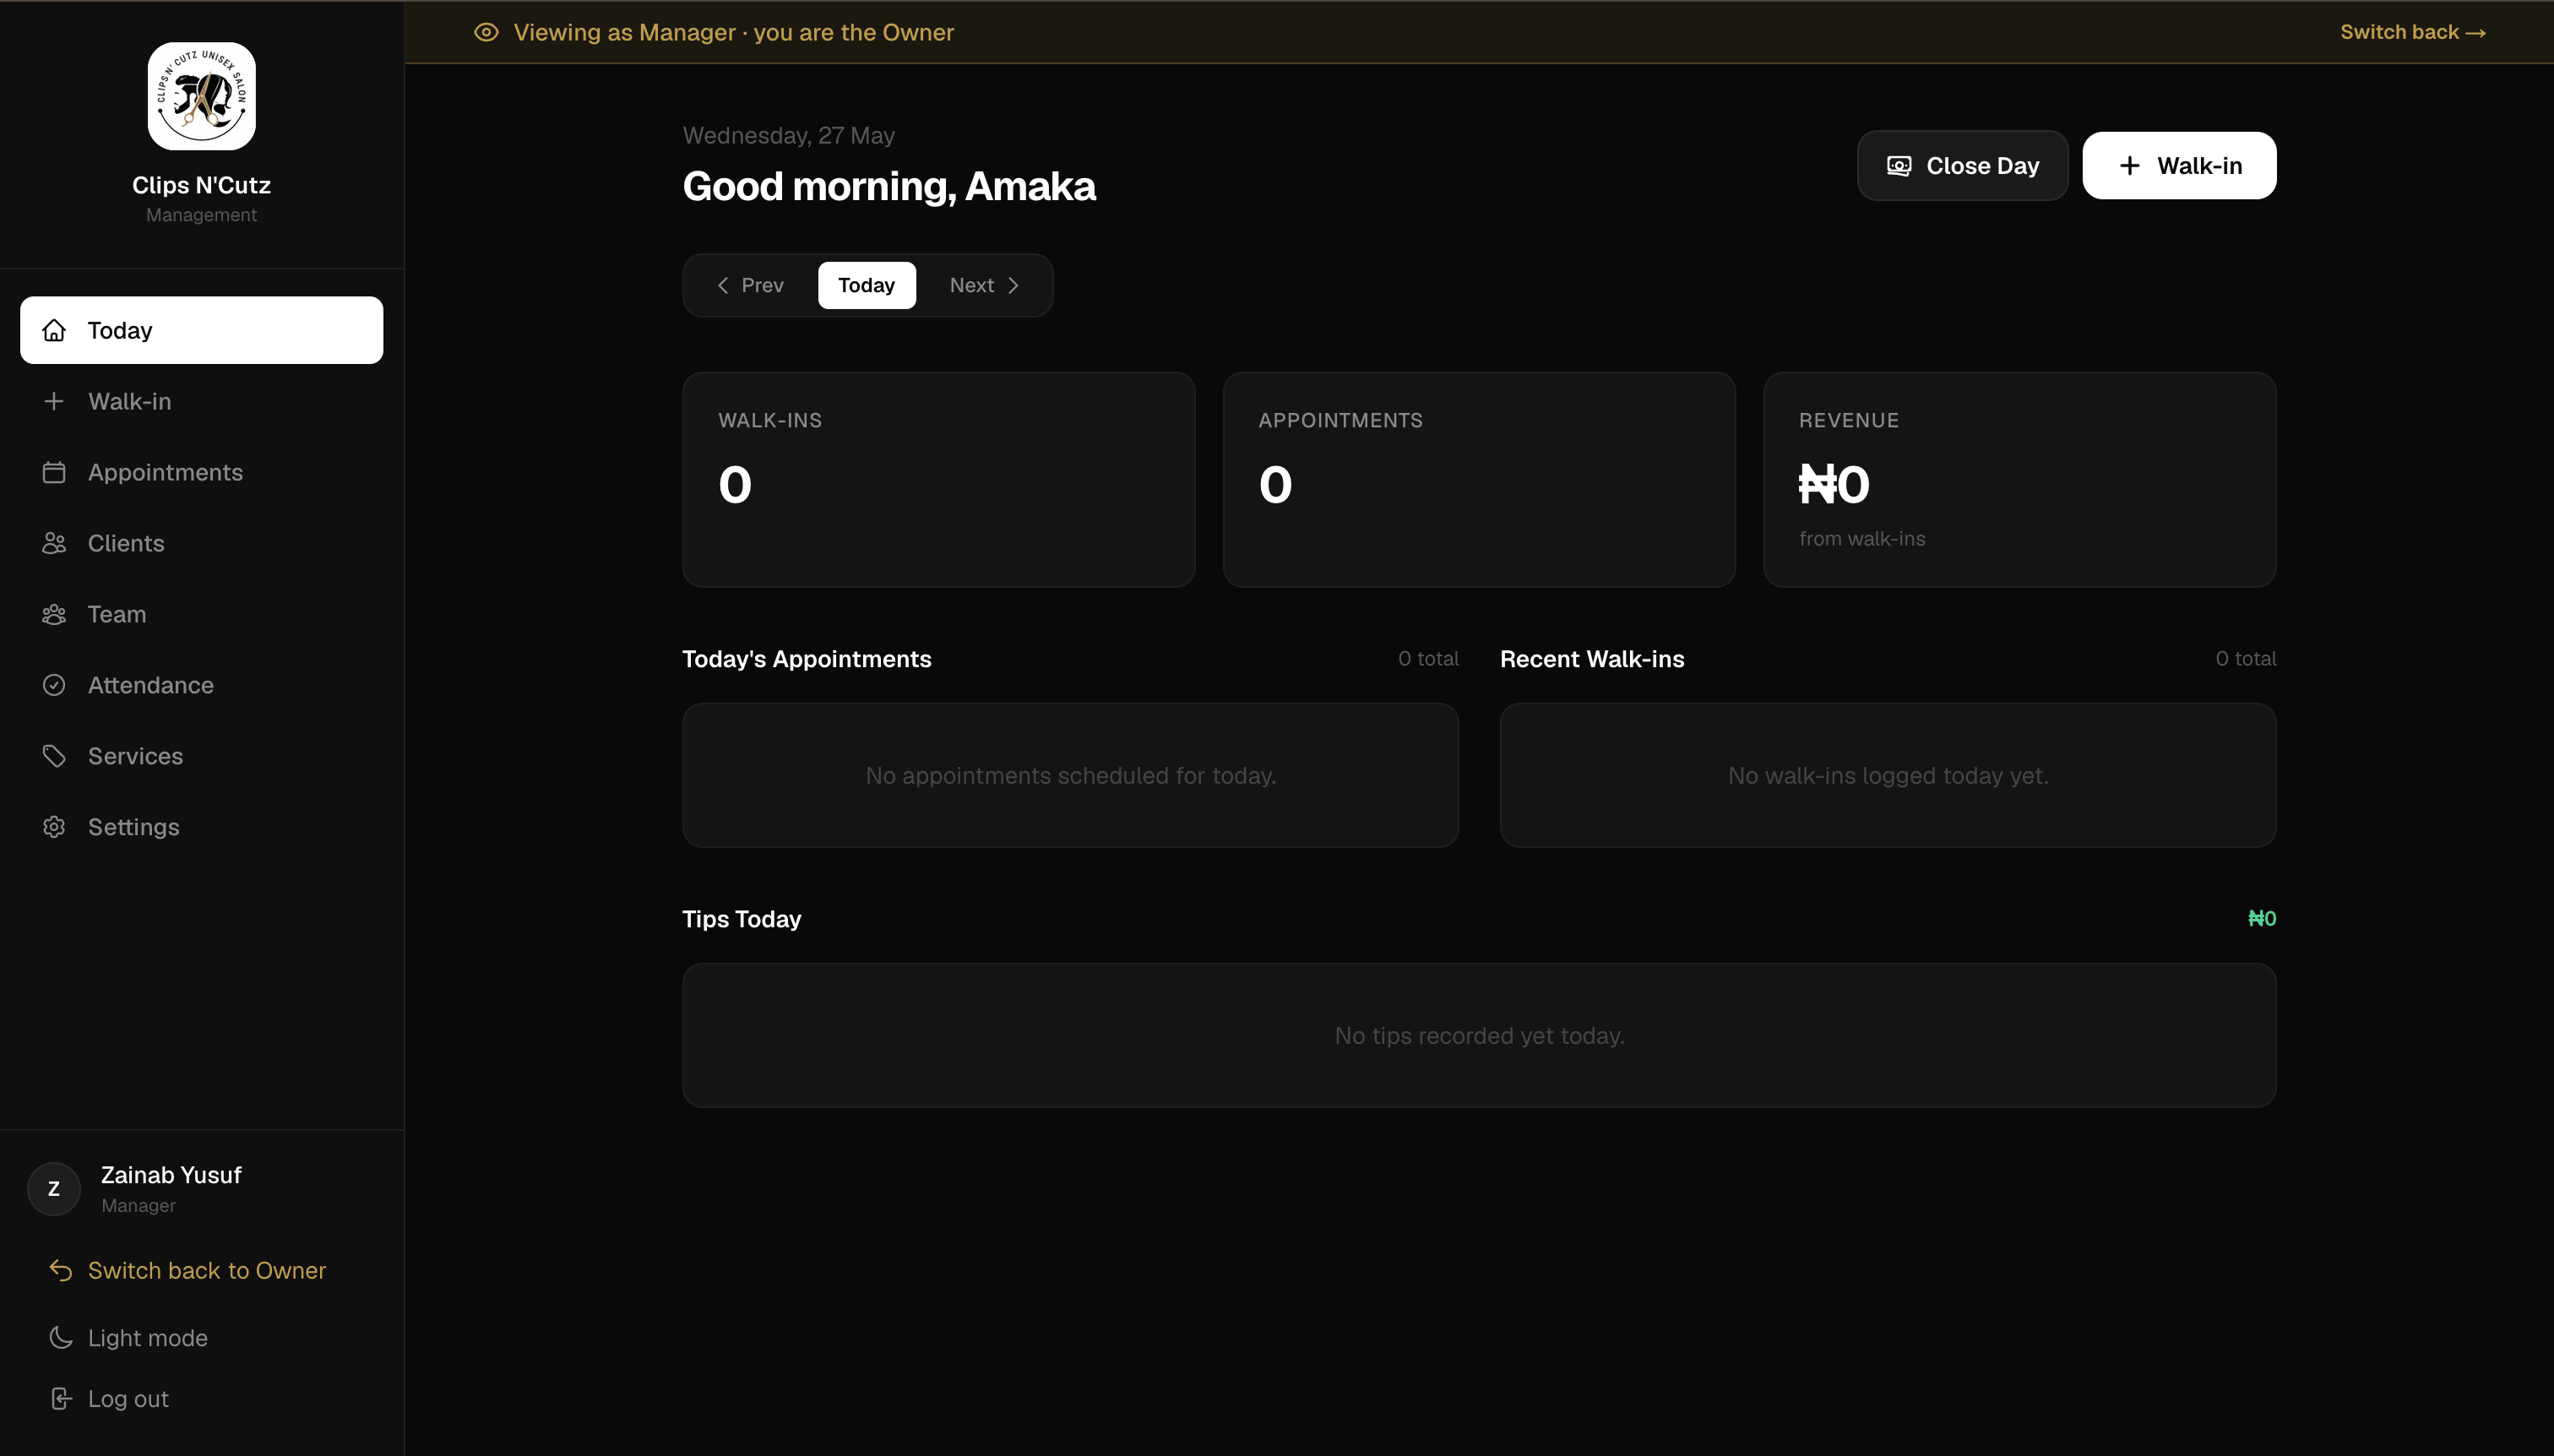2554x1456 pixels.
Task: Click the left chevron beside Prev
Action: pos(723,285)
